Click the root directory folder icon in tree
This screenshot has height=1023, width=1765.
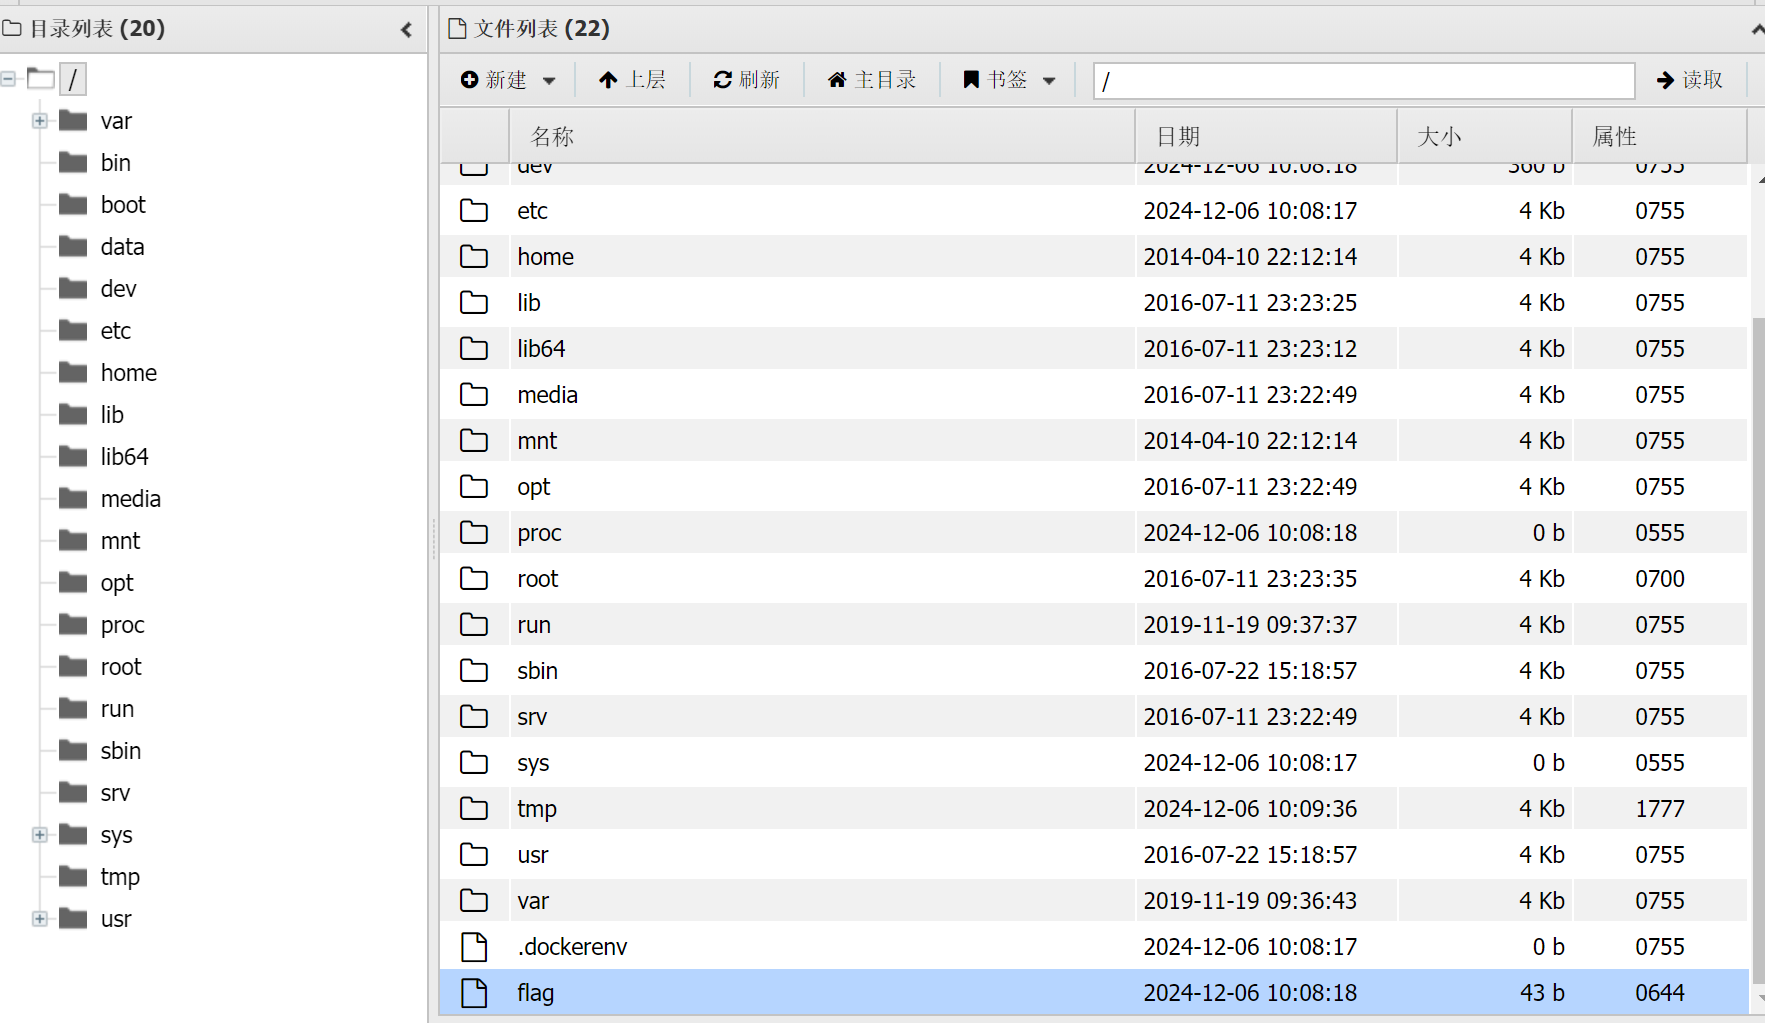[41, 78]
